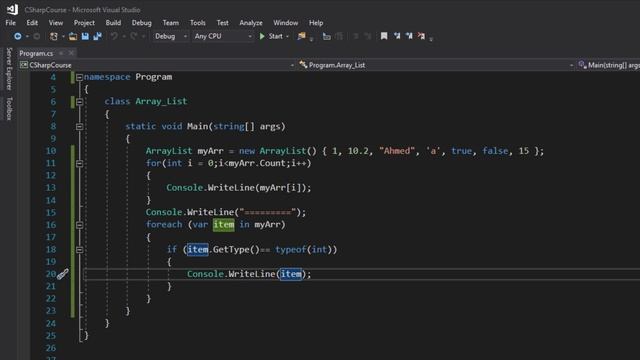The width and height of the screenshot is (640, 360).
Task: Open the CSharpCourse project navigation dropdown
Action: [157, 65]
